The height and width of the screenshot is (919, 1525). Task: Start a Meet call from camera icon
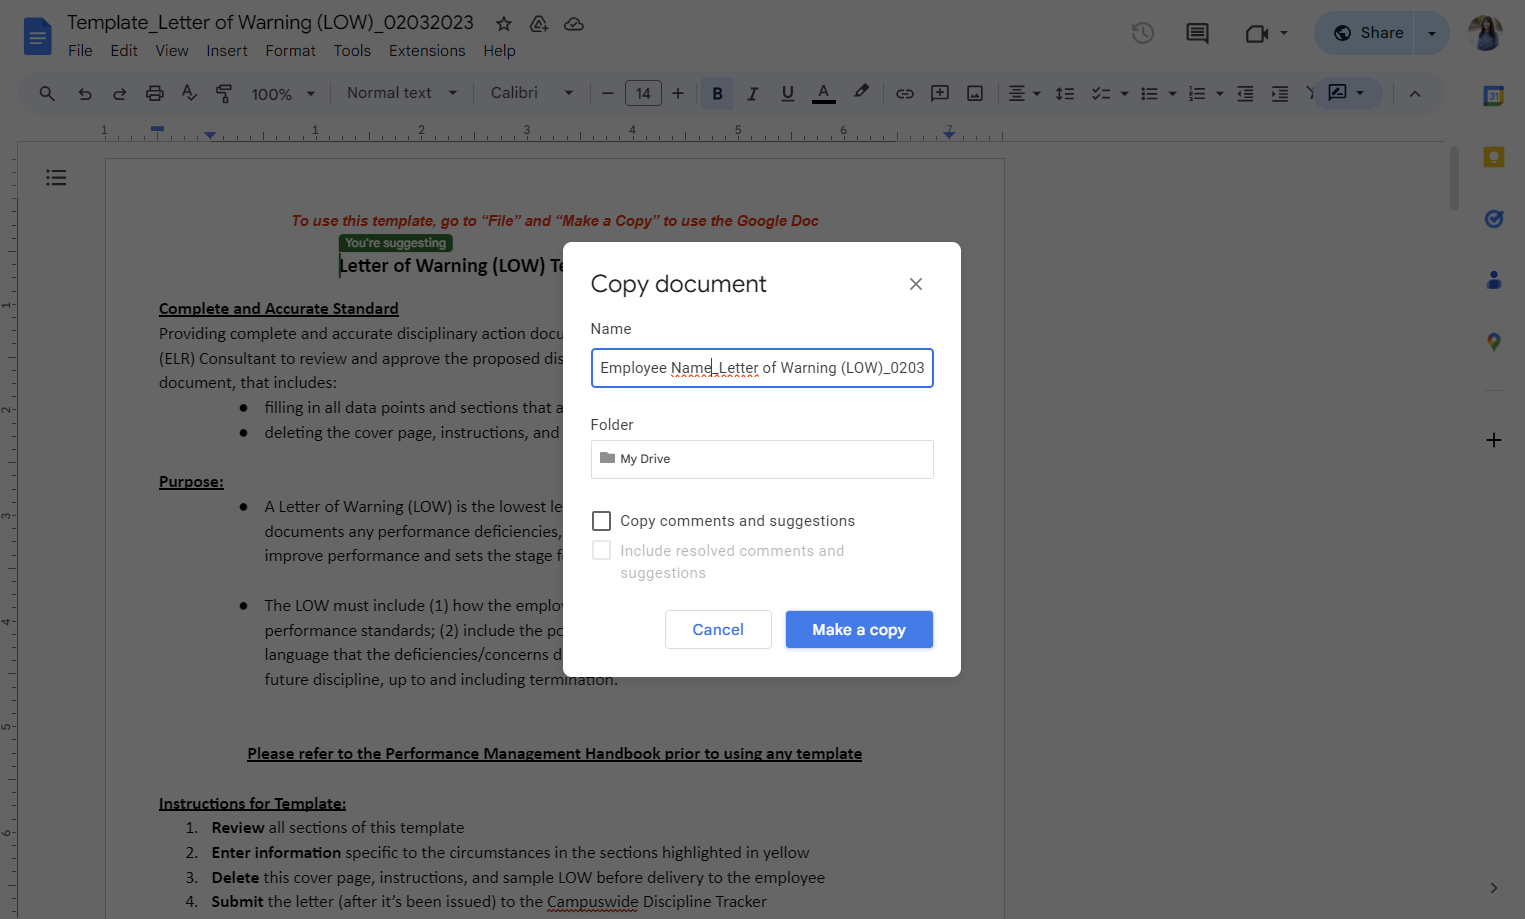[x=1257, y=34]
